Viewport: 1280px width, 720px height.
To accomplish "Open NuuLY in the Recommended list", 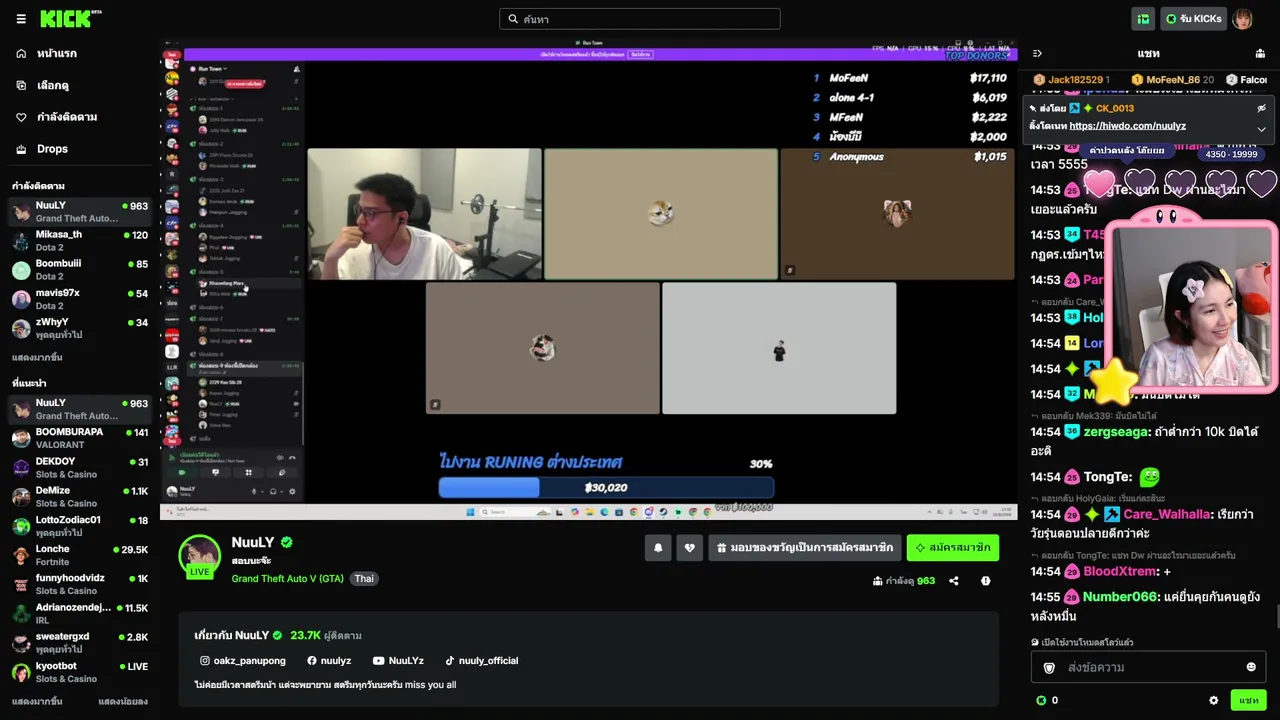I will (x=80, y=409).
